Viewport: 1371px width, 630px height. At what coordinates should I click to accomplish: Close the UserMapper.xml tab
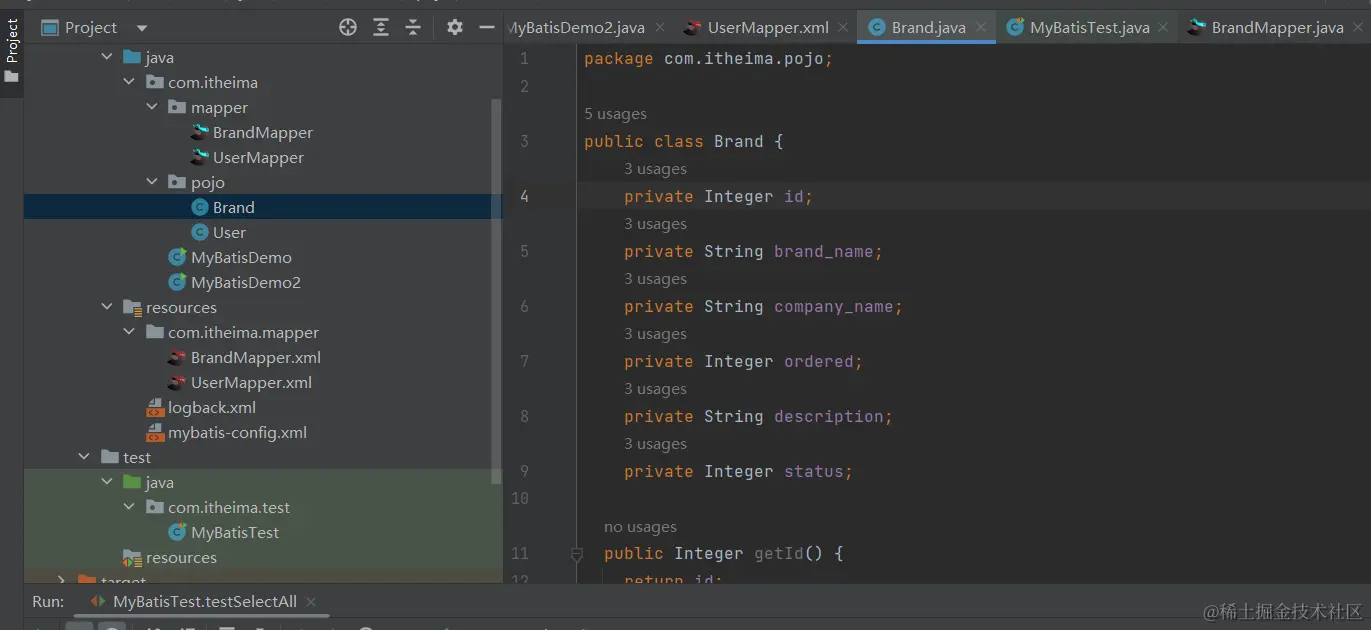843,28
